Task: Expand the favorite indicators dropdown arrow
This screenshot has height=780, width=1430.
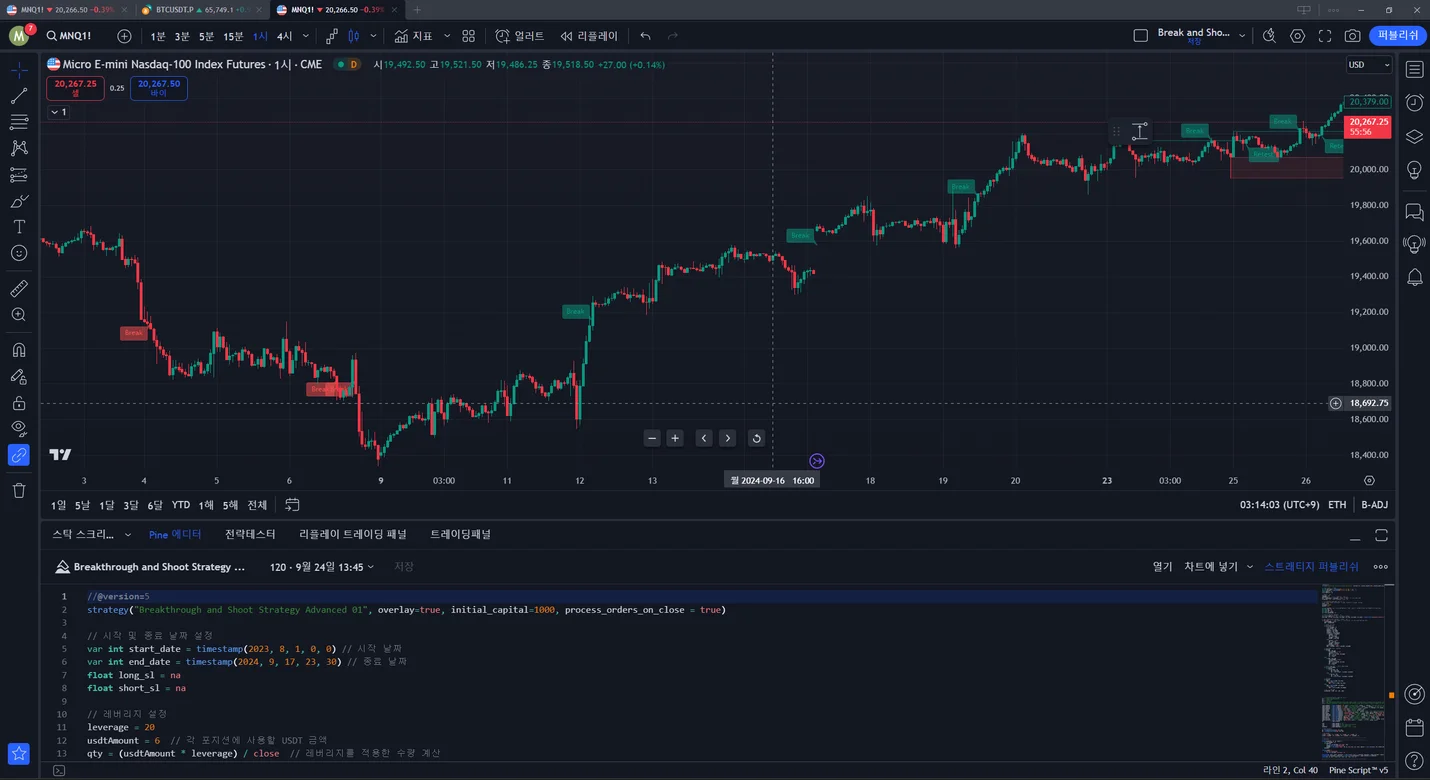Action: coord(447,36)
